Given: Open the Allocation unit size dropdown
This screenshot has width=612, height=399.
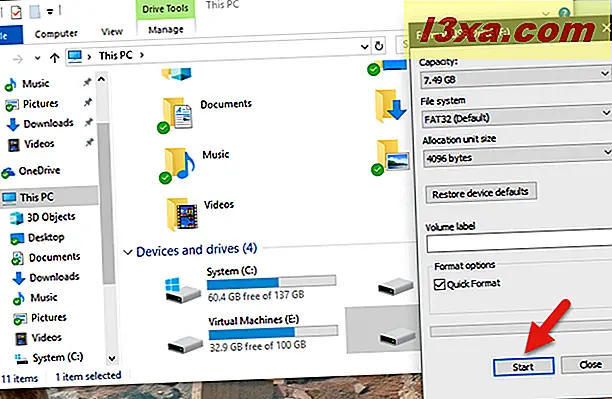Looking at the screenshot, I should click(518, 156).
